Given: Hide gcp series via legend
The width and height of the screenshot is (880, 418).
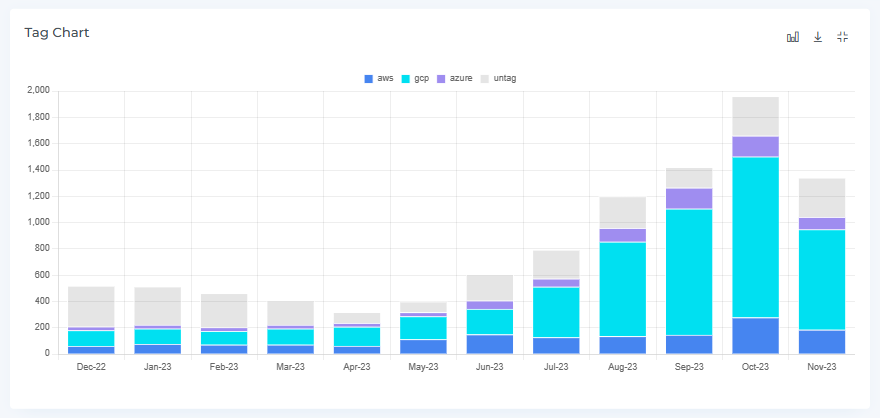Looking at the screenshot, I should click(x=421, y=78).
